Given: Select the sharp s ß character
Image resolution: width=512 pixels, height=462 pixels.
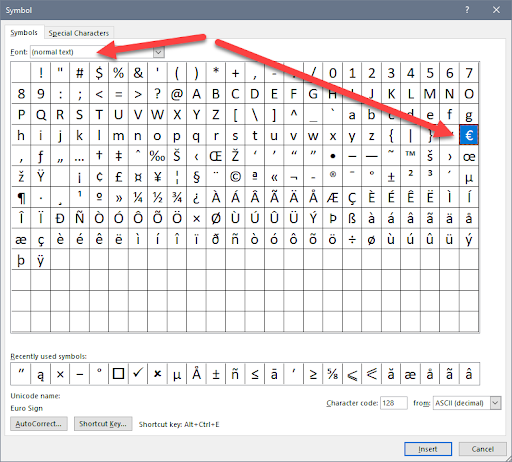Looking at the screenshot, I should [x=352, y=218].
